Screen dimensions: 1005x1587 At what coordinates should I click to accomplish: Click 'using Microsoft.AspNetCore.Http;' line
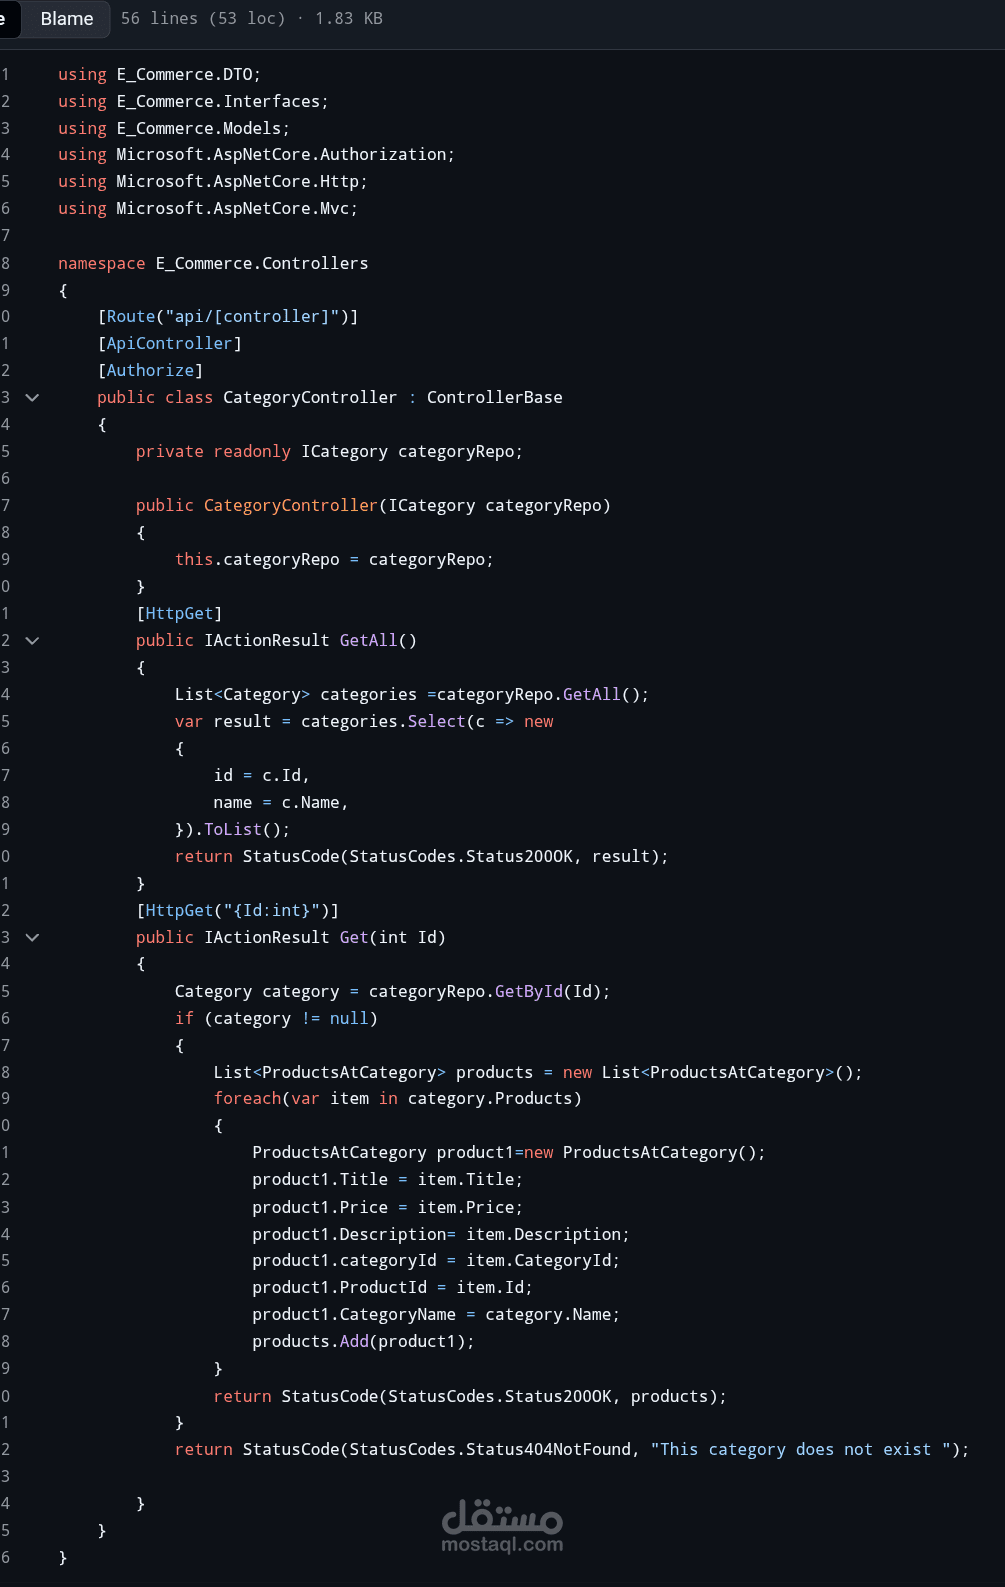pos(213,182)
